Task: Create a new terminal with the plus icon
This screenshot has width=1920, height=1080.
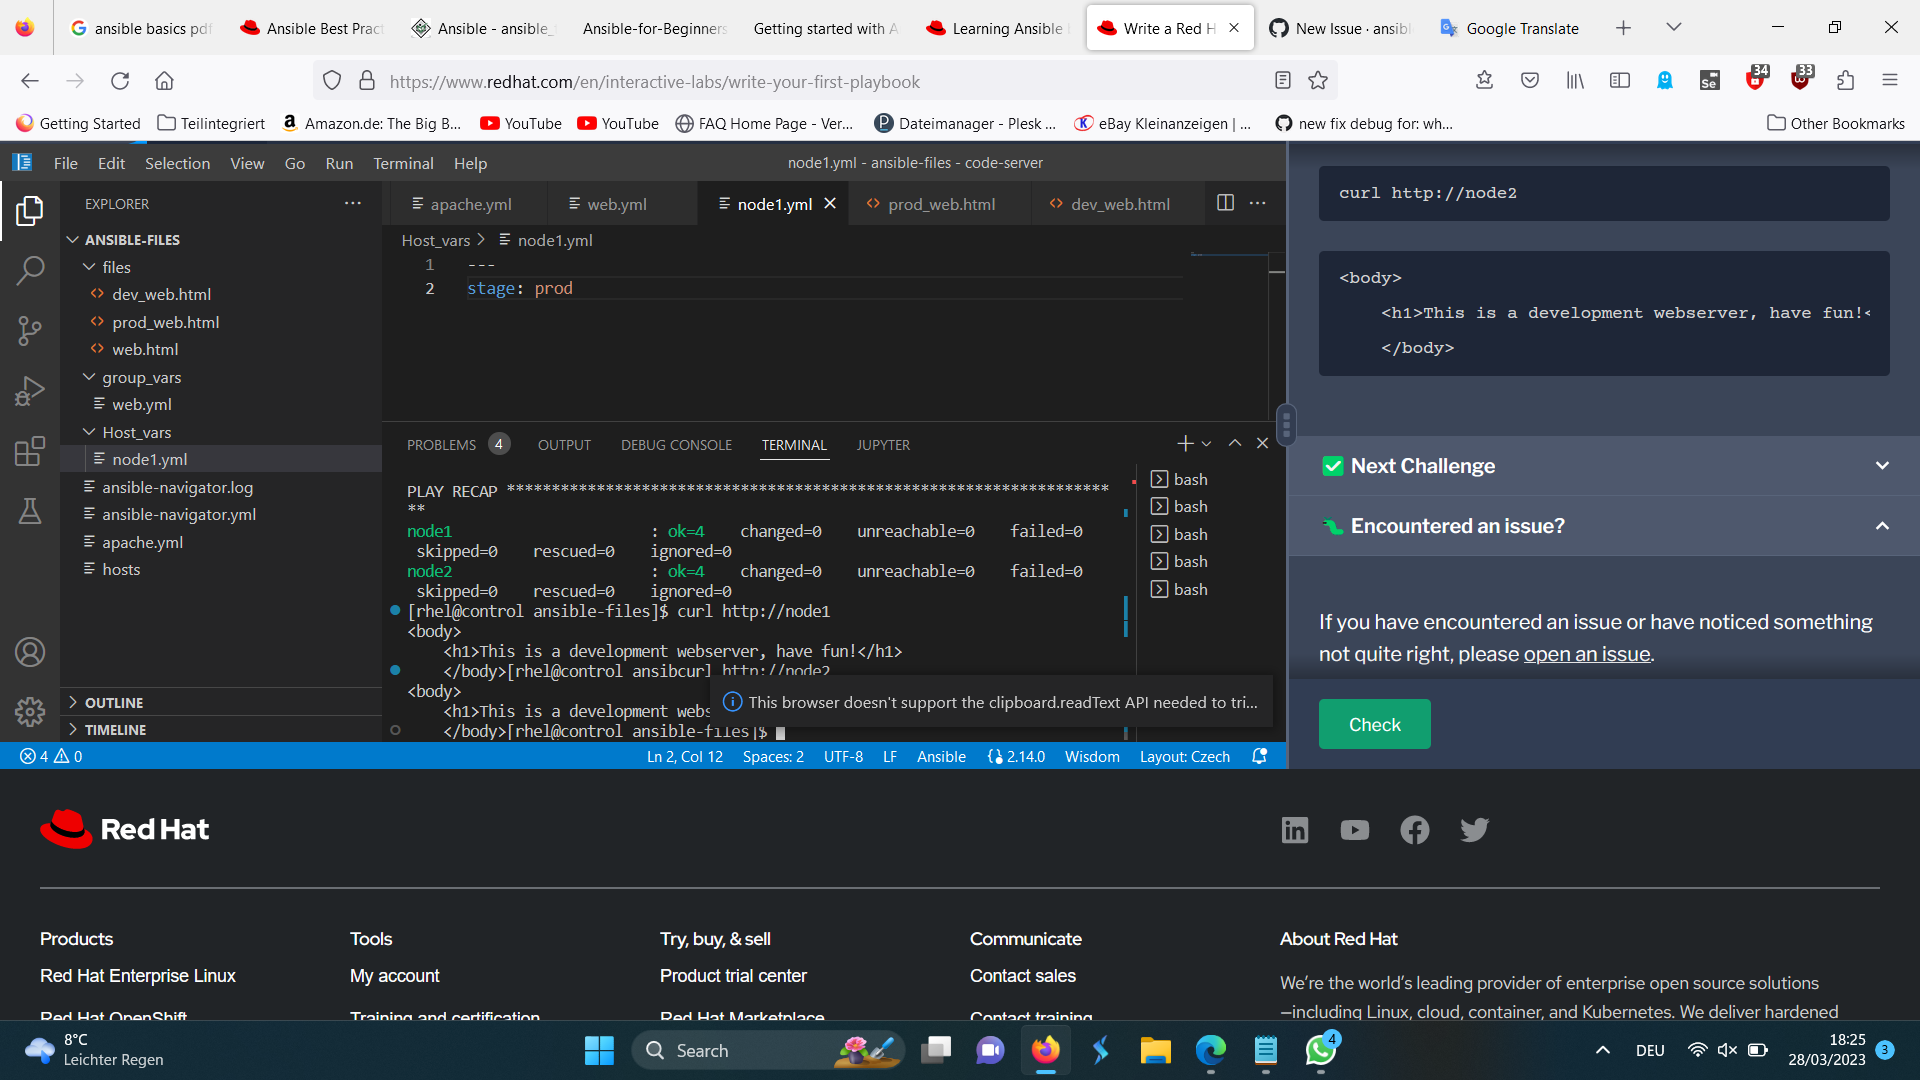Action: pos(1184,442)
